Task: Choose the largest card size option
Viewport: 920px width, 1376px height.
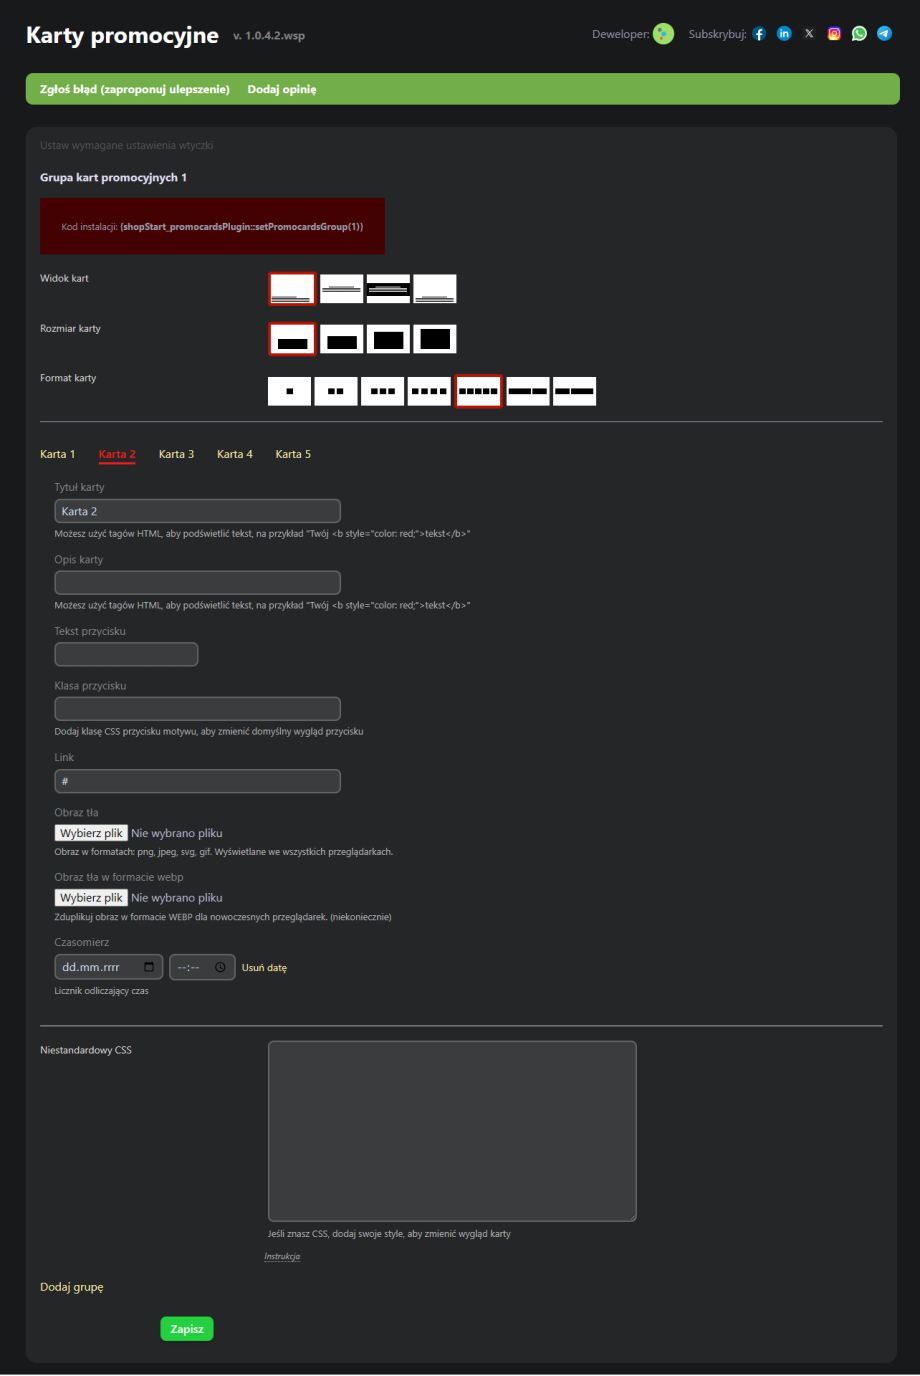Action: (435, 339)
